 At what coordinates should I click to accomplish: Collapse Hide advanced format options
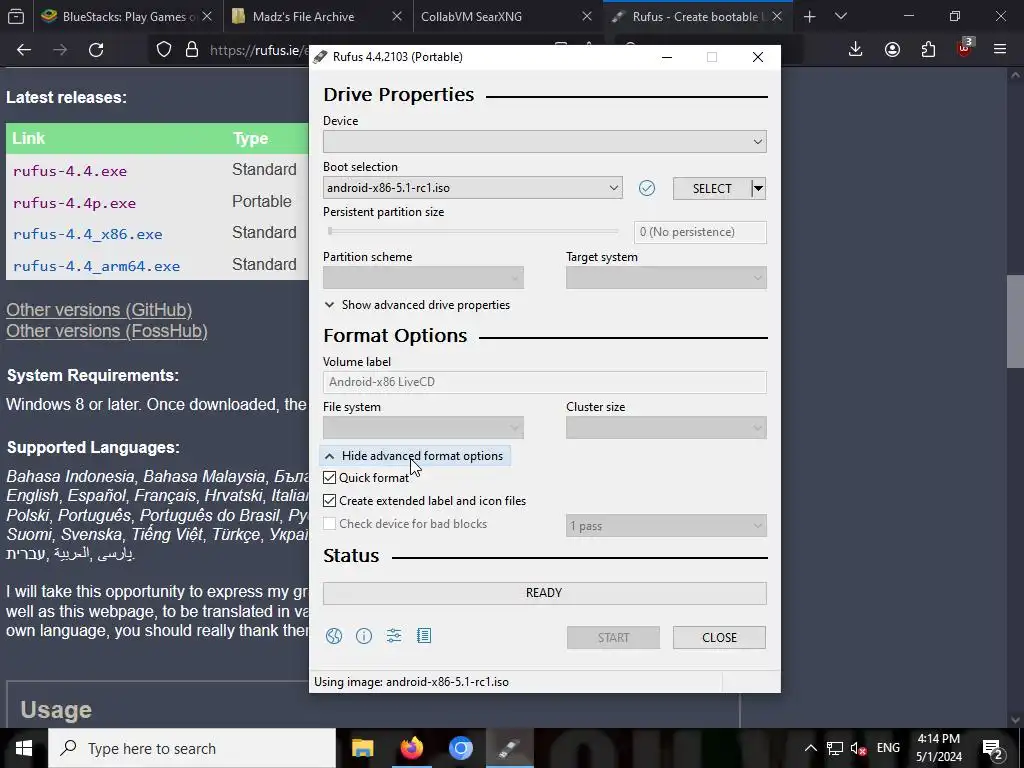[x=415, y=456]
